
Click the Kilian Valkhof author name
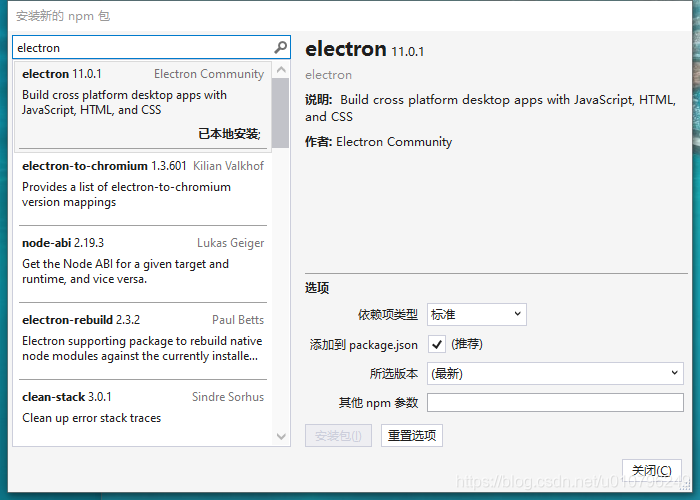tap(229, 166)
